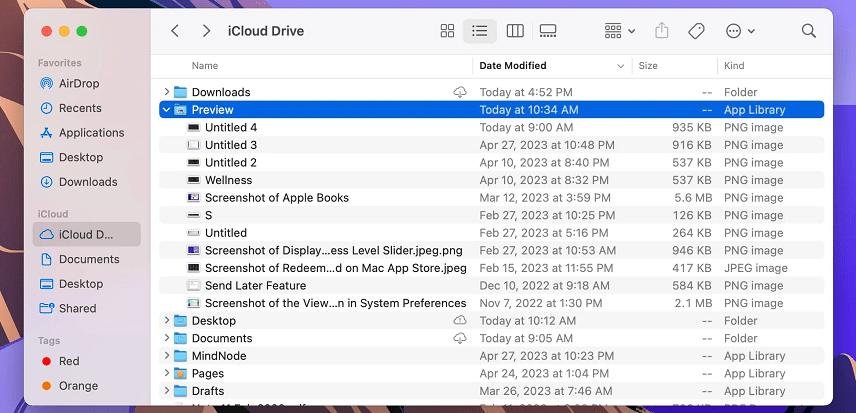Click the Drafts folder icon
856x413 pixels.
(x=180, y=391)
